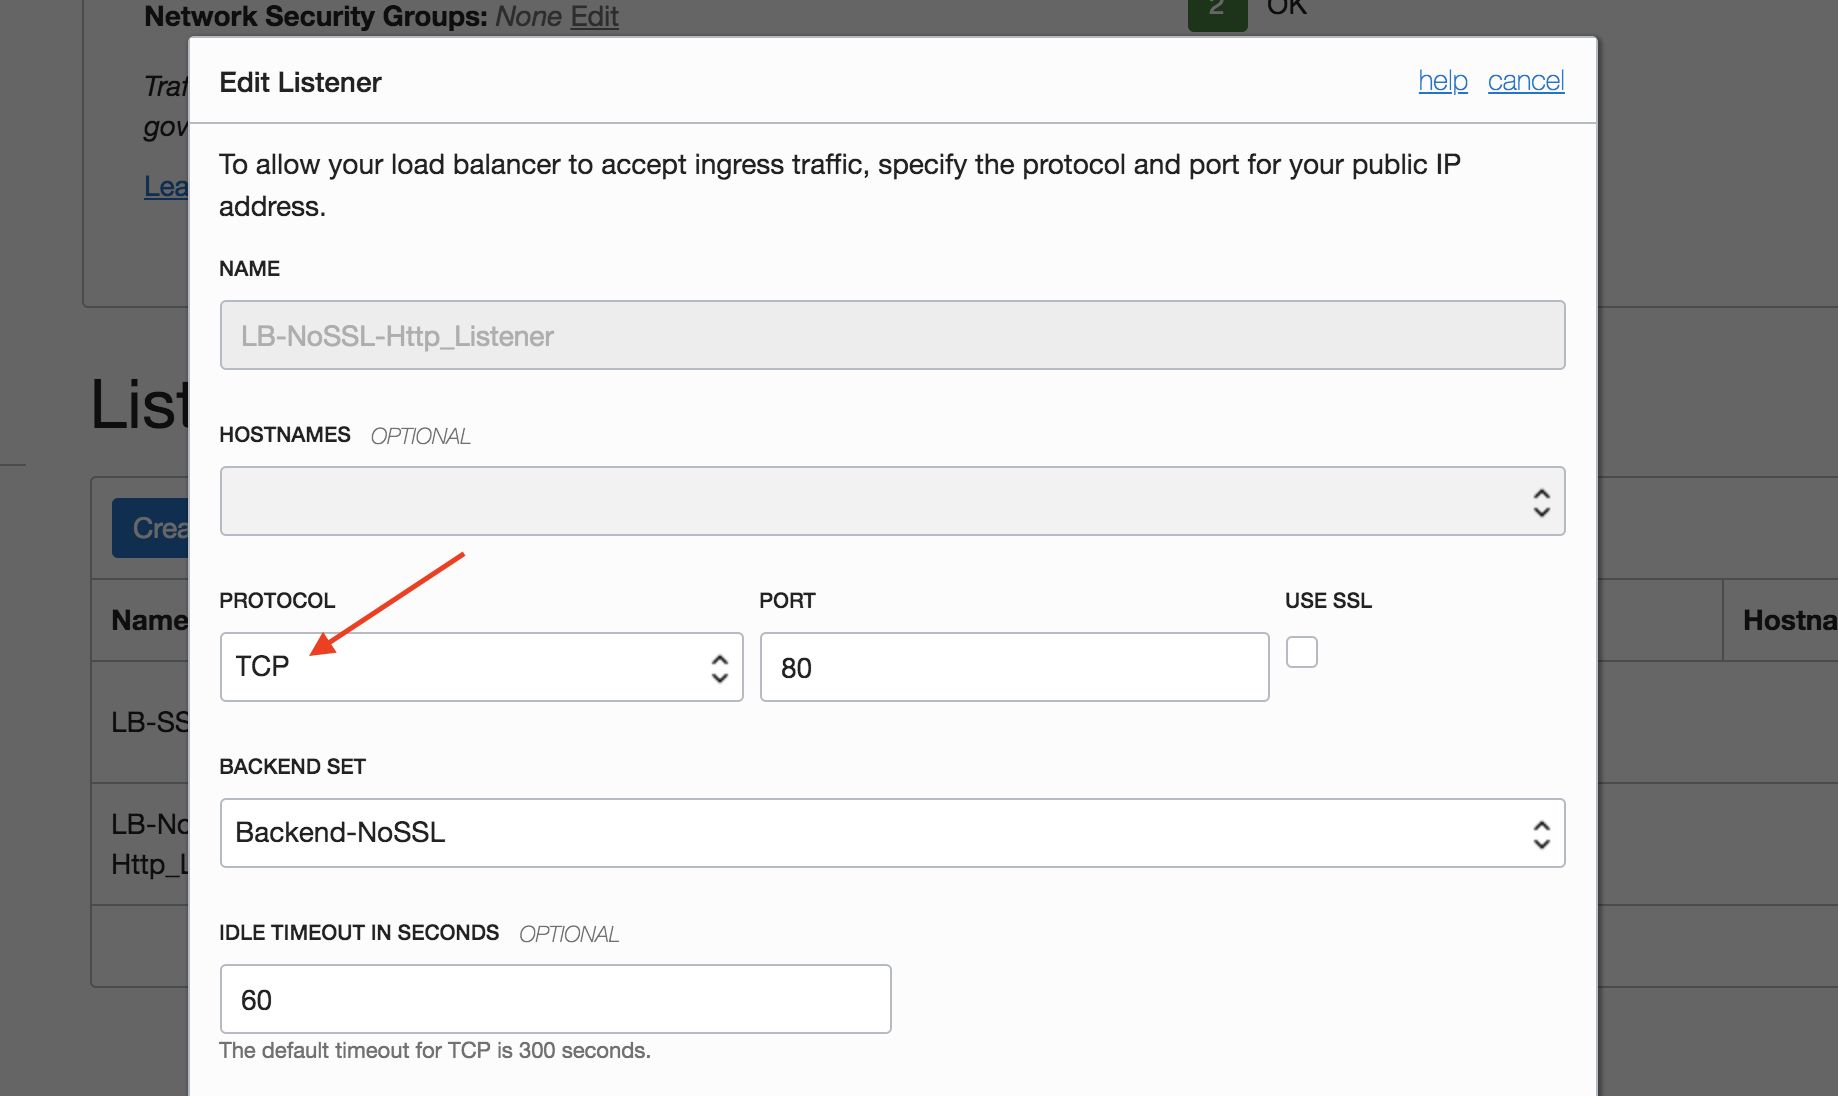Open the help link in dialog header
This screenshot has width=1838, height=1096.
(x=1442, y=81)
